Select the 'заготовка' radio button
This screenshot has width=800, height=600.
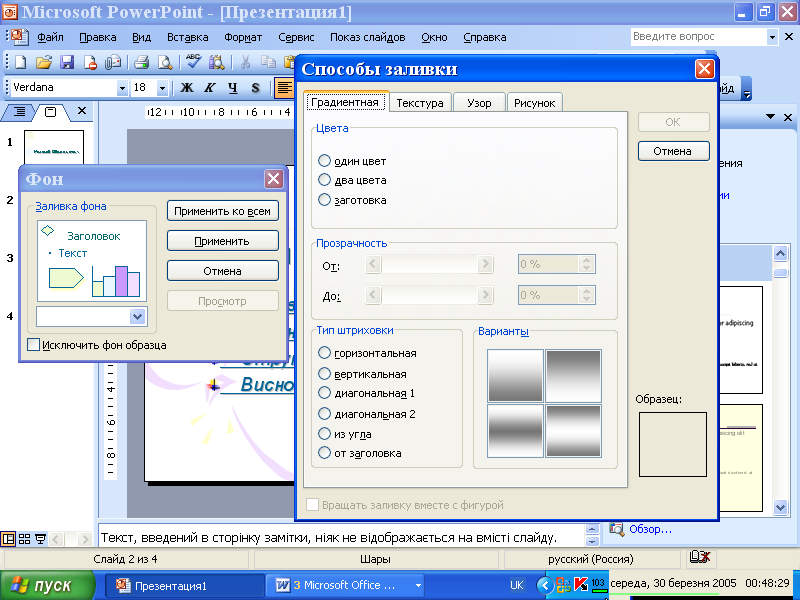(324, 199)
